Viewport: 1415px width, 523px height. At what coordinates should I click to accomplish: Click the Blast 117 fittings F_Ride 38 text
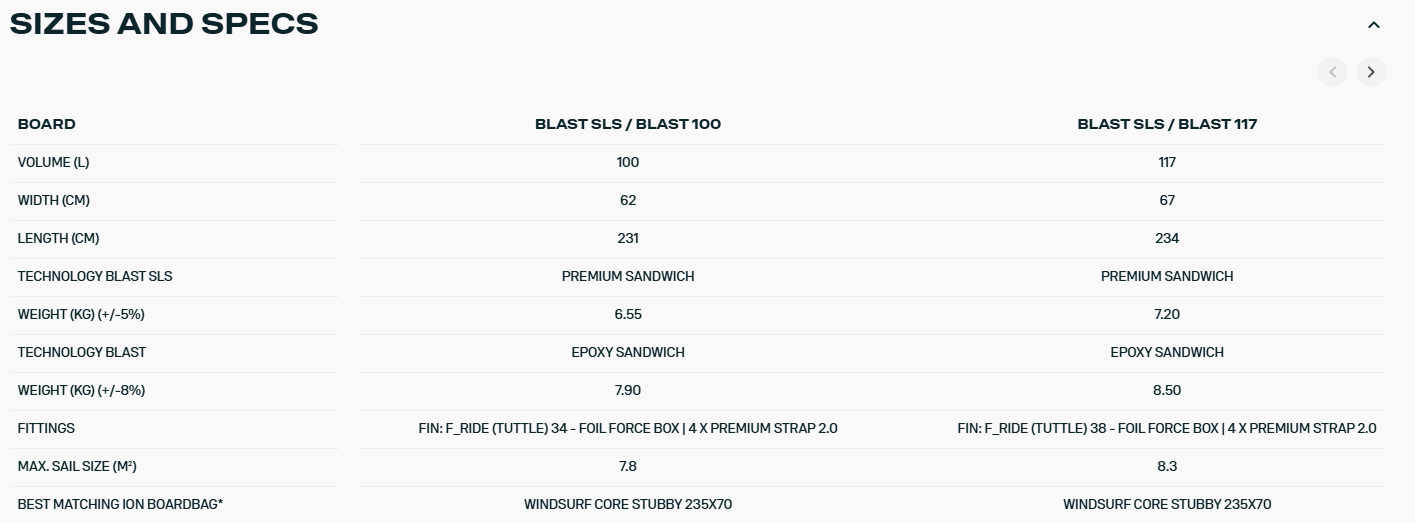[x=1167, y=428]
